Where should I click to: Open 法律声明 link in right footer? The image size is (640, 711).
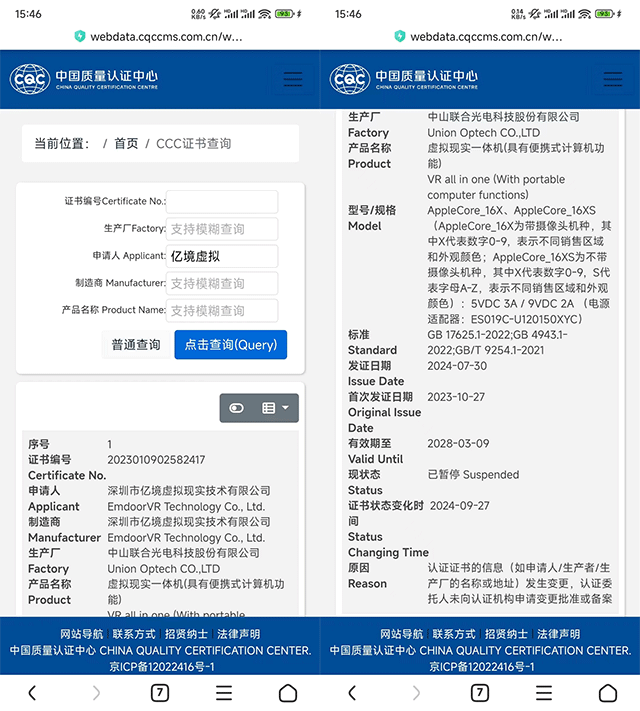[558, 634]
